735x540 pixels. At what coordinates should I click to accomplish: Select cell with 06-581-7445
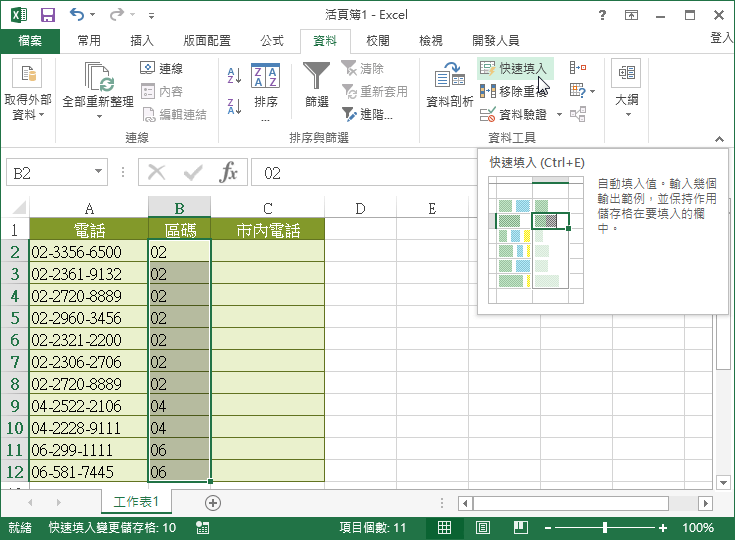point(89,472)
